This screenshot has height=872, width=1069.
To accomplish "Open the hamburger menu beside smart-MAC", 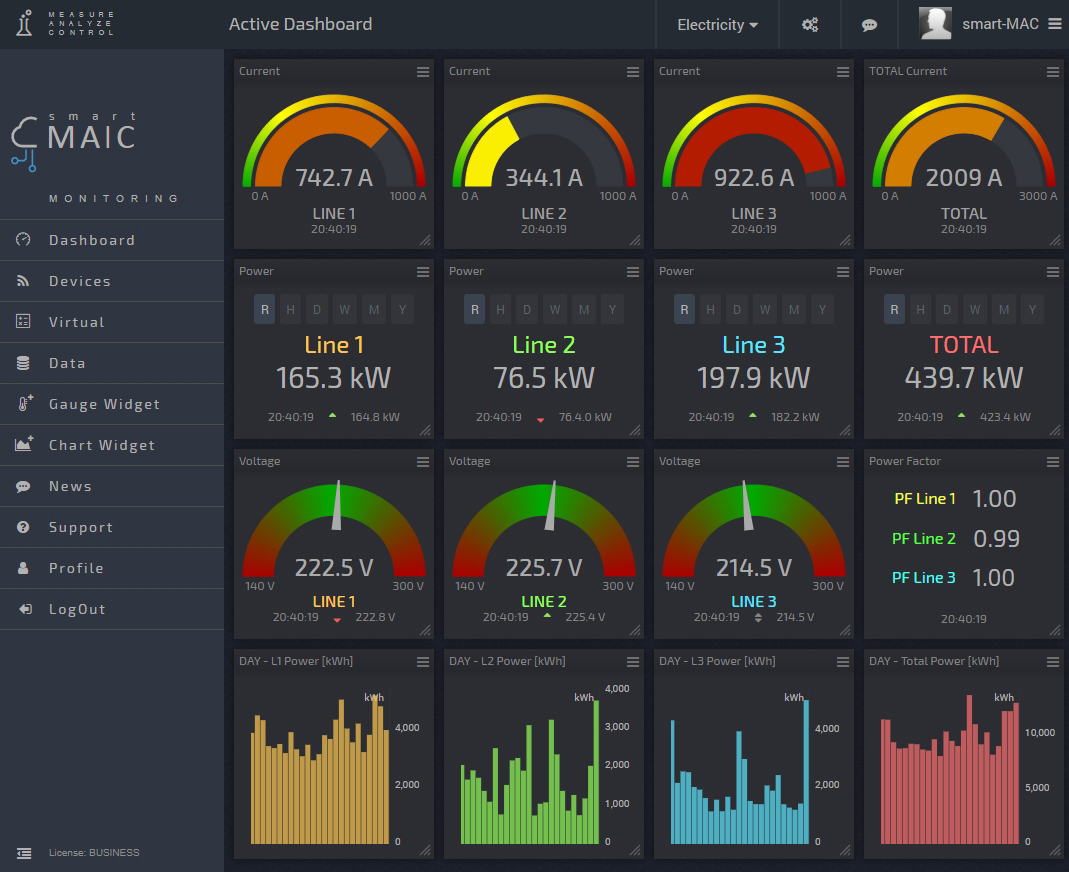I will coord(1055,24).
